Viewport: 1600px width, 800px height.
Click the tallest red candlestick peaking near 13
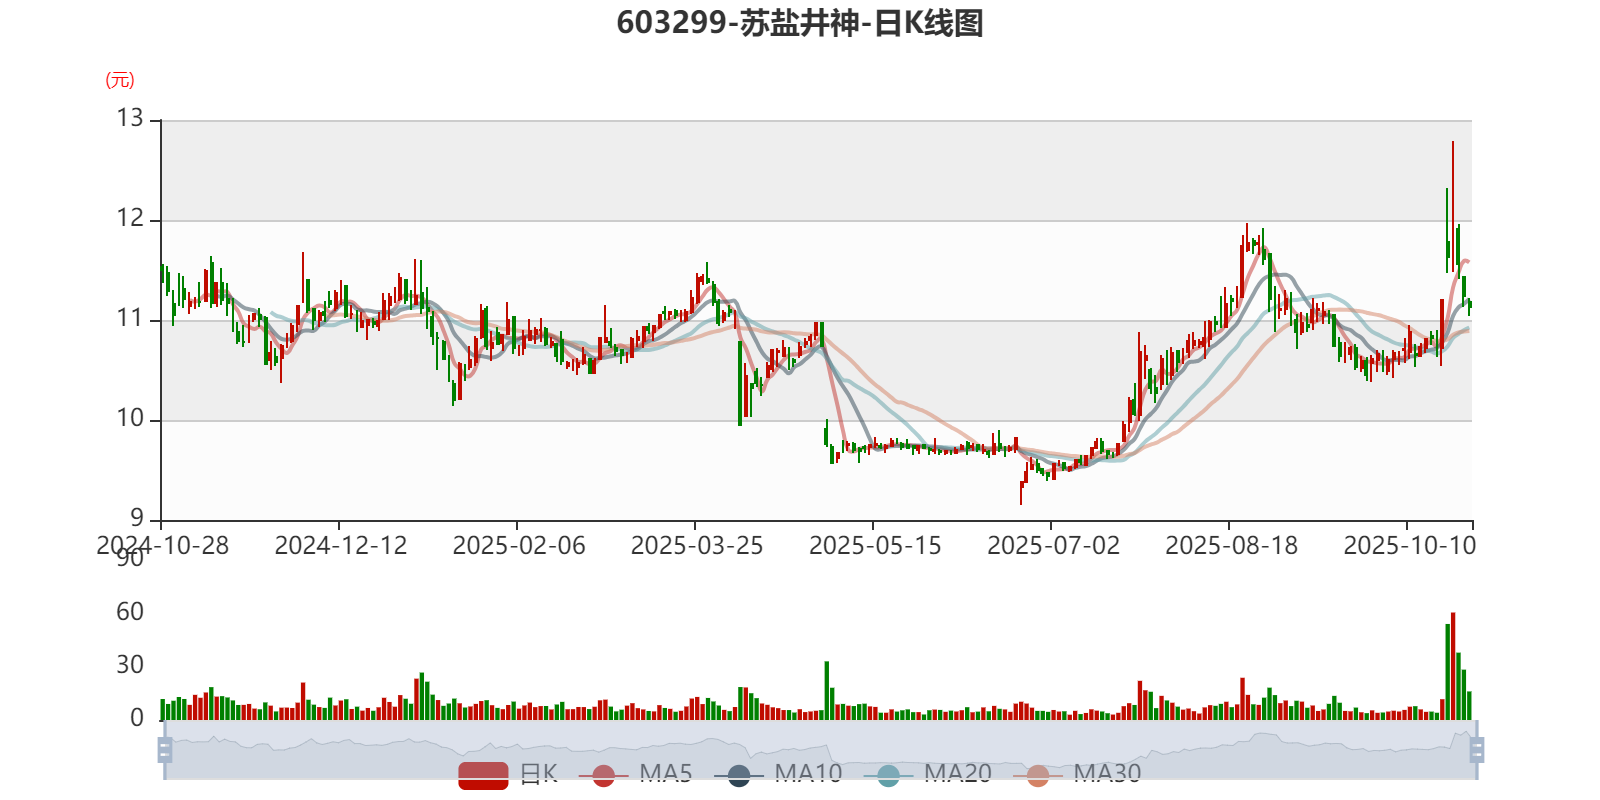1453,205
